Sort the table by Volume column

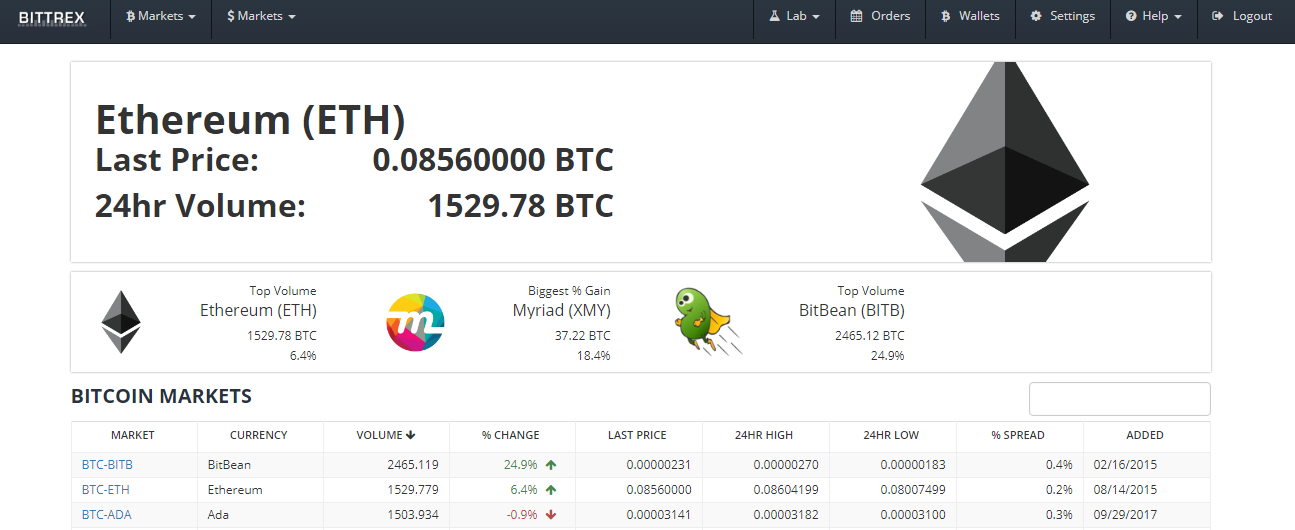[x=386, y=435]
